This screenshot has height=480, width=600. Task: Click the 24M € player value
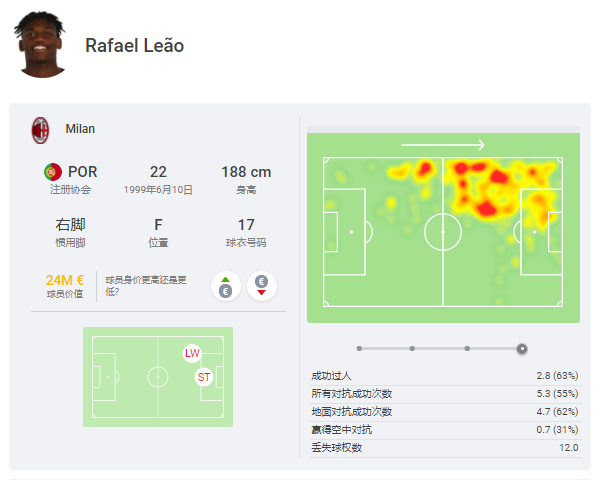(x=64, y=280)
